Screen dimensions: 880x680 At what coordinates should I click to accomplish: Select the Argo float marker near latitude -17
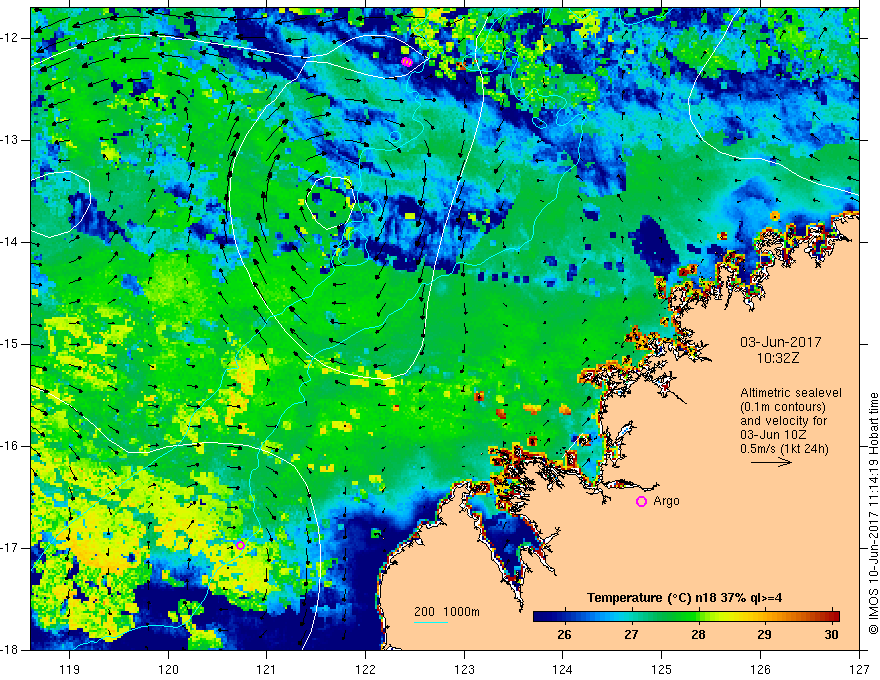click(x=240, y=545)
